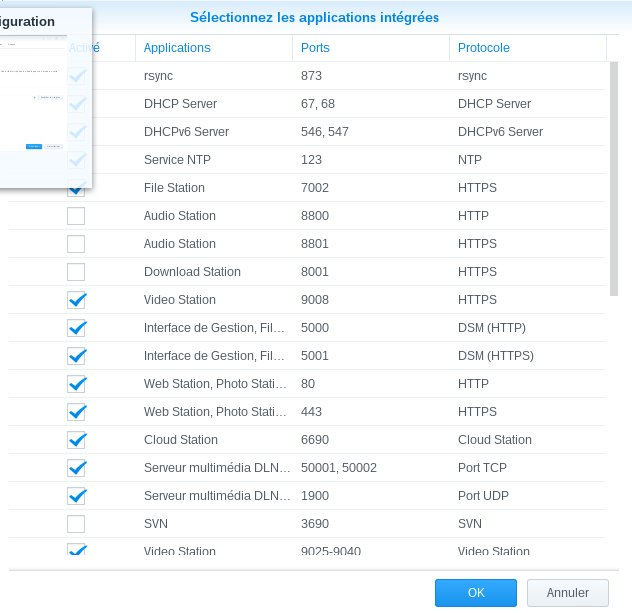Toggle the Cloud Station port 6690 checkbox
632x613 pixels.
coord(76,440)
